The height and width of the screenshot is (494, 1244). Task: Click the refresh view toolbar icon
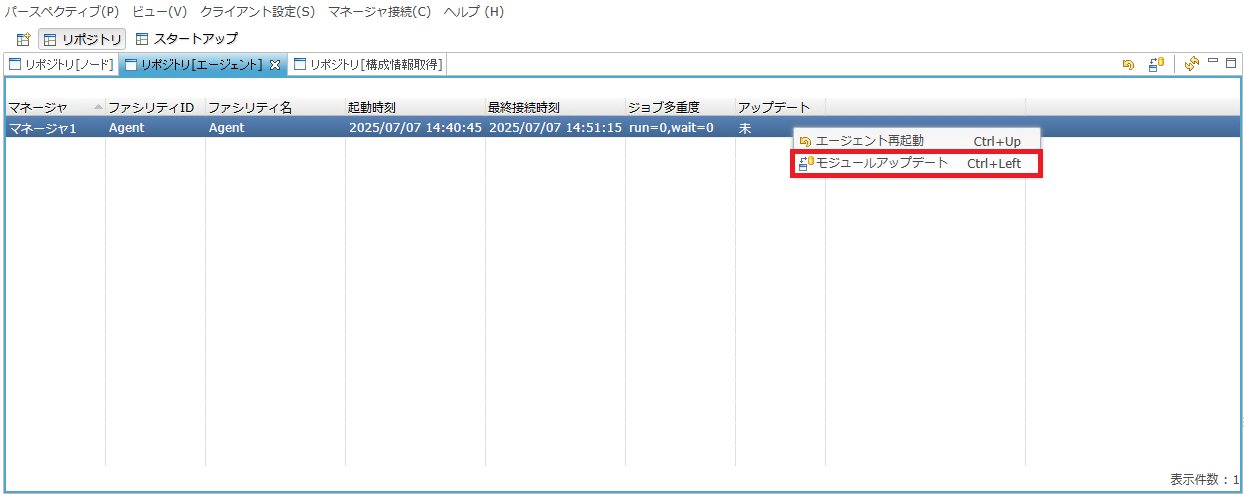tap(1191, 65)
